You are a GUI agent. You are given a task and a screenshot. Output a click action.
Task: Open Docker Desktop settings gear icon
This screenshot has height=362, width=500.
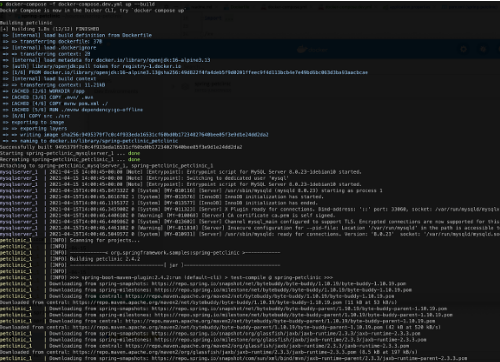pos(463,49)
